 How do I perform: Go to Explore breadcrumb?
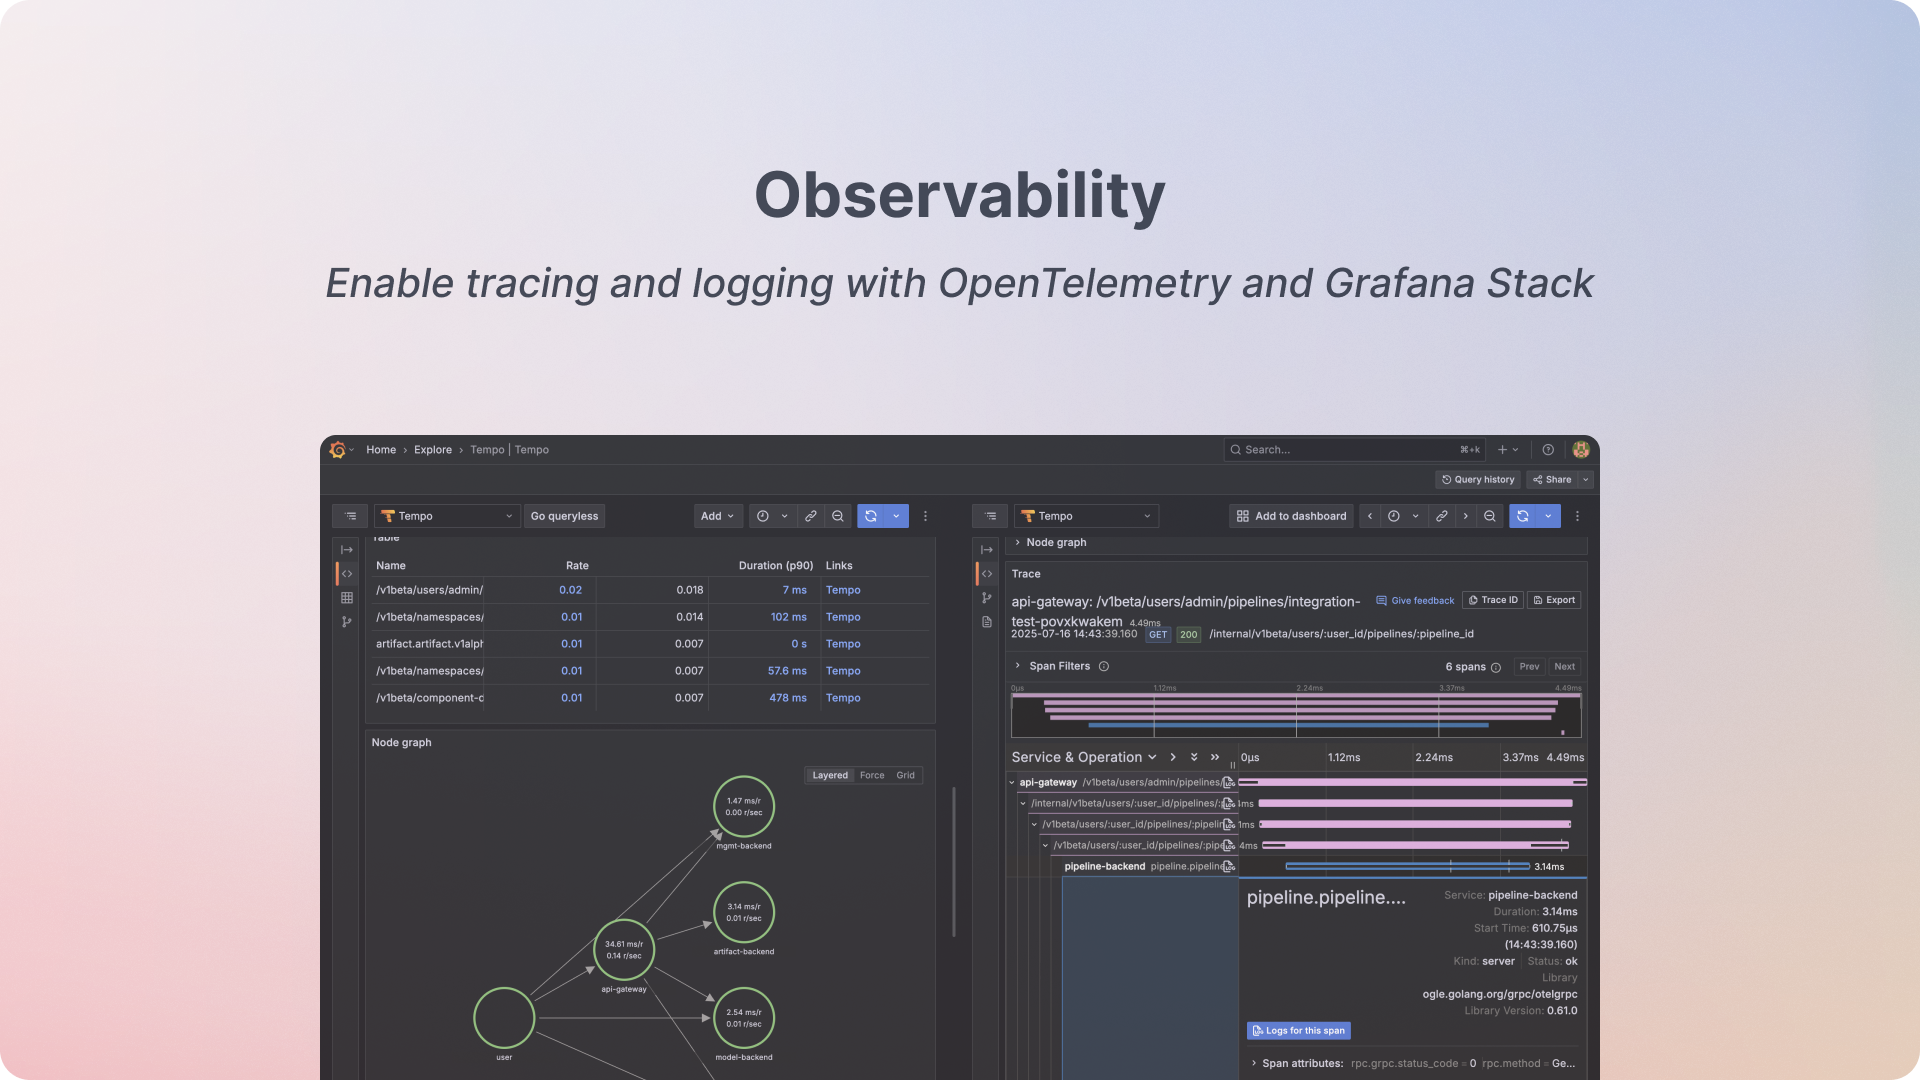tap(433, 450)
